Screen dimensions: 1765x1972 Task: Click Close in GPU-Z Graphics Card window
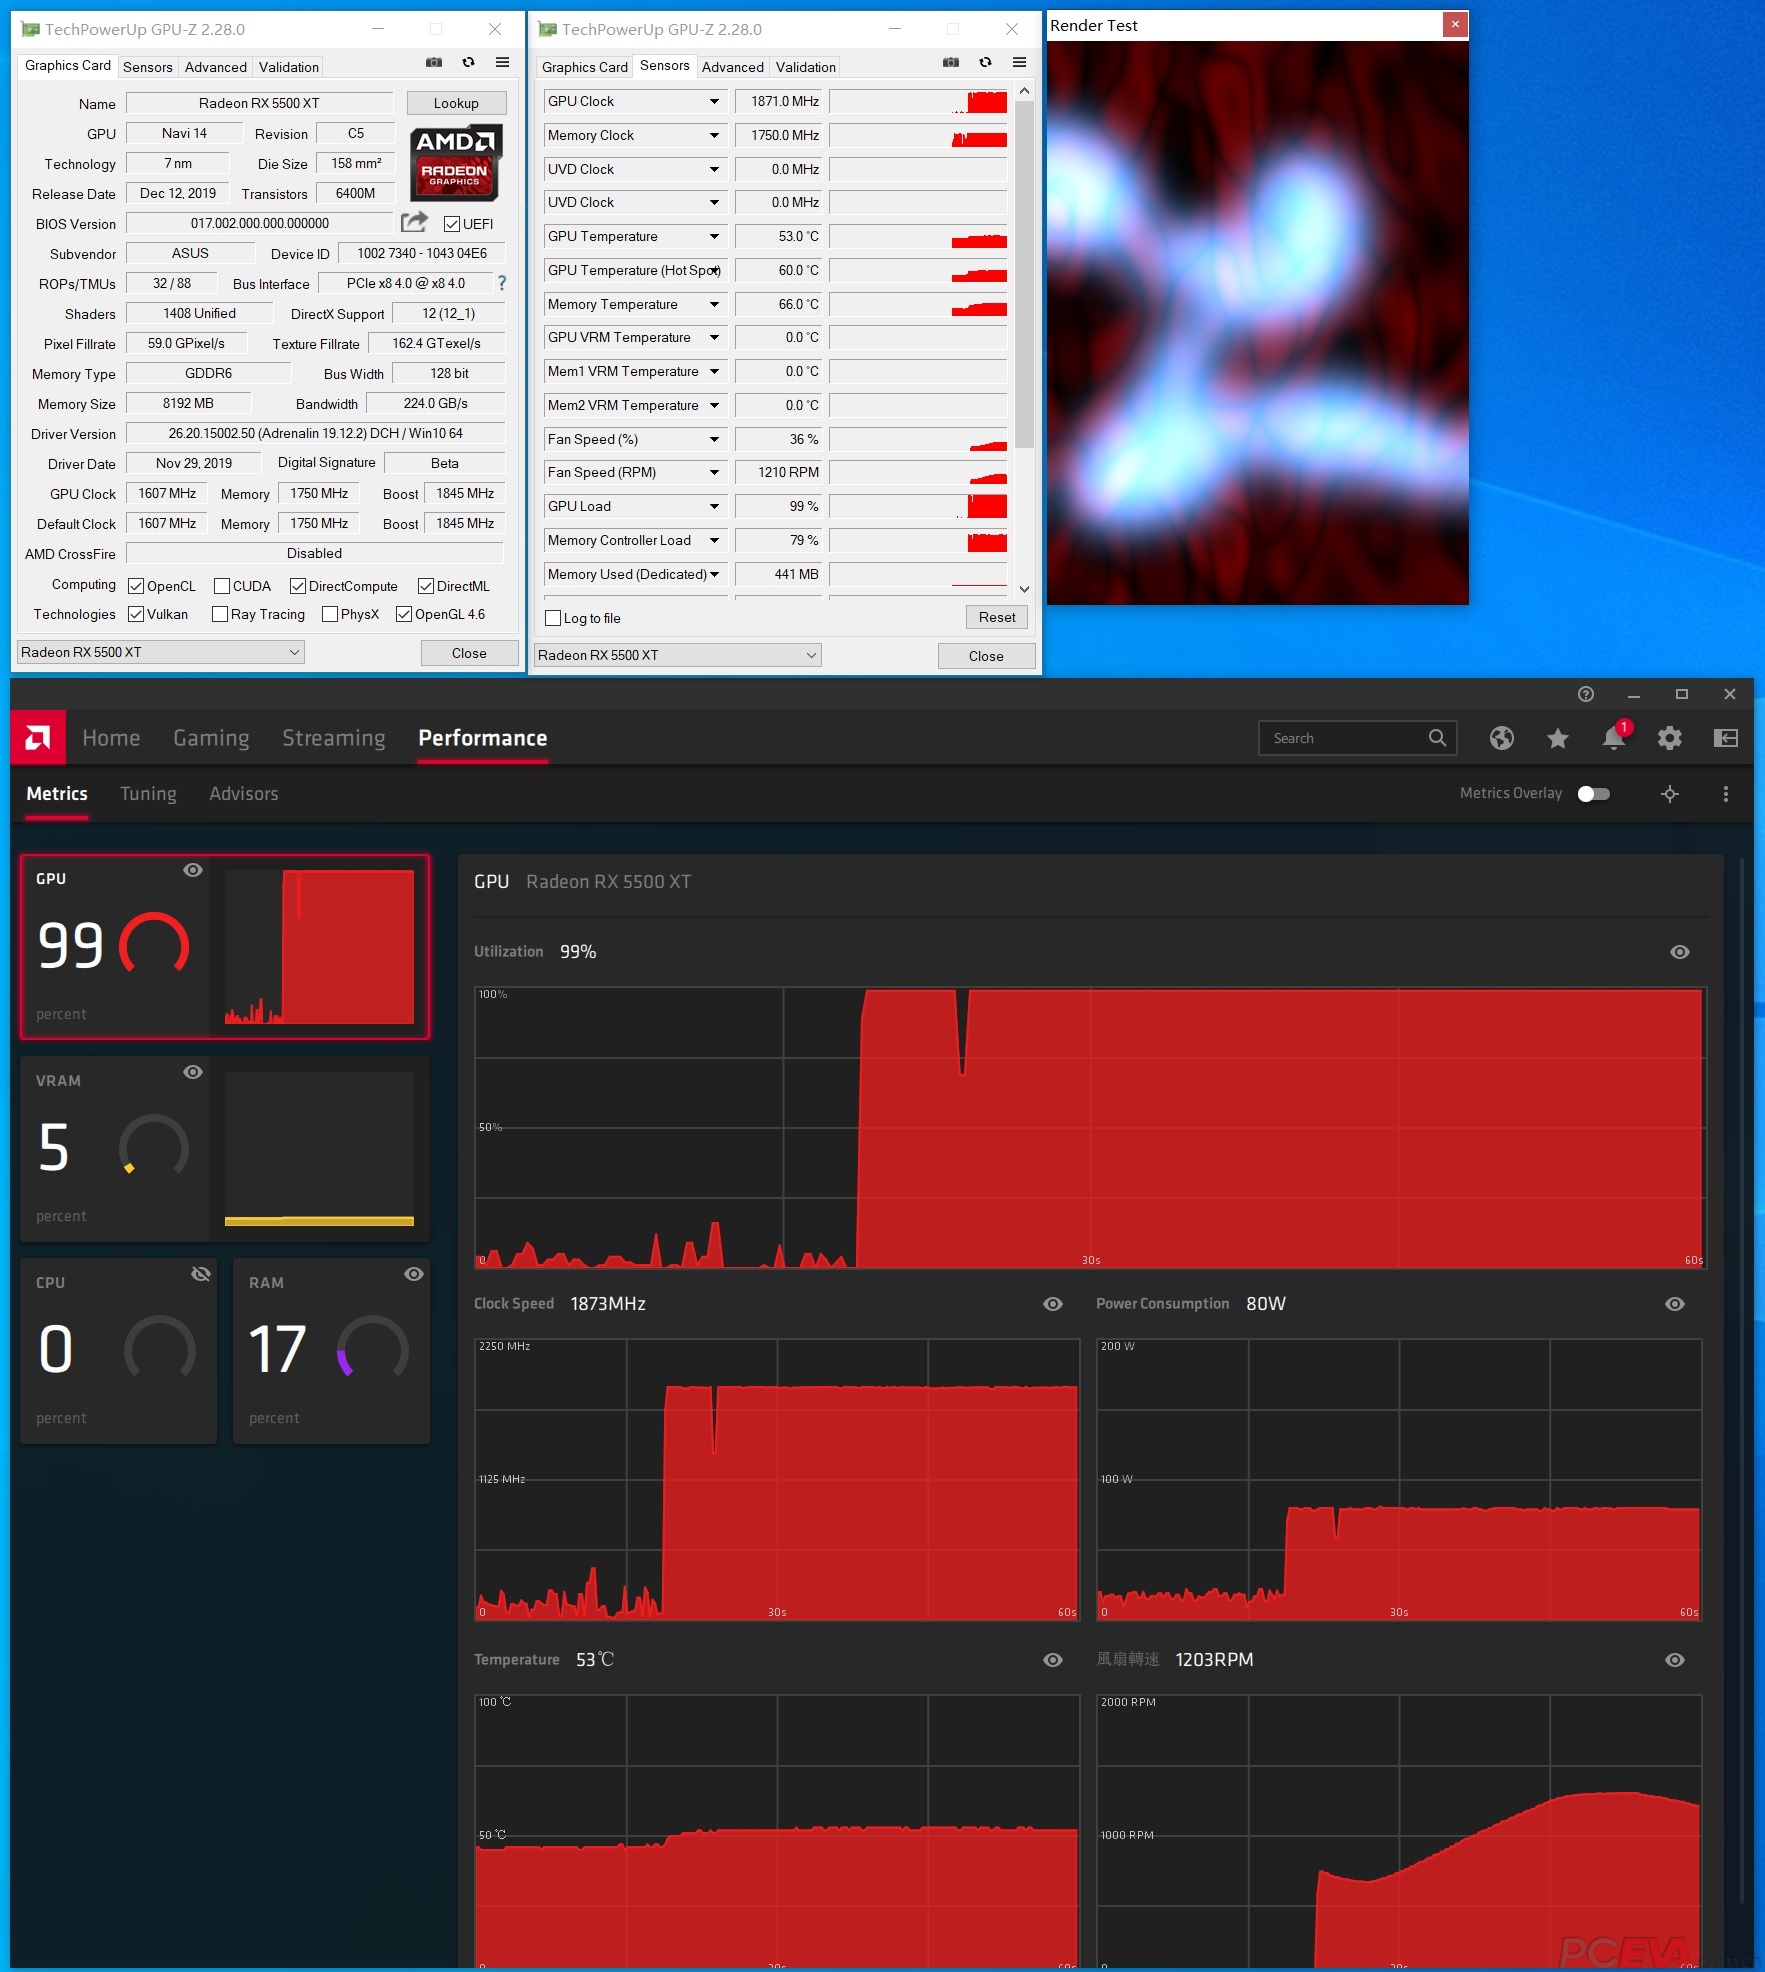click(469, 653)
